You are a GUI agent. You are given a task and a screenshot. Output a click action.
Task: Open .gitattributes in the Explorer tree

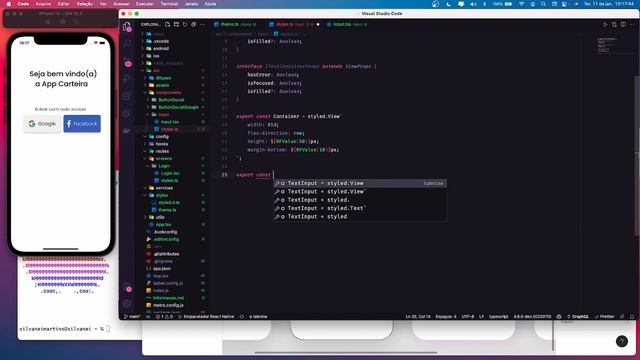coord(166,254)
